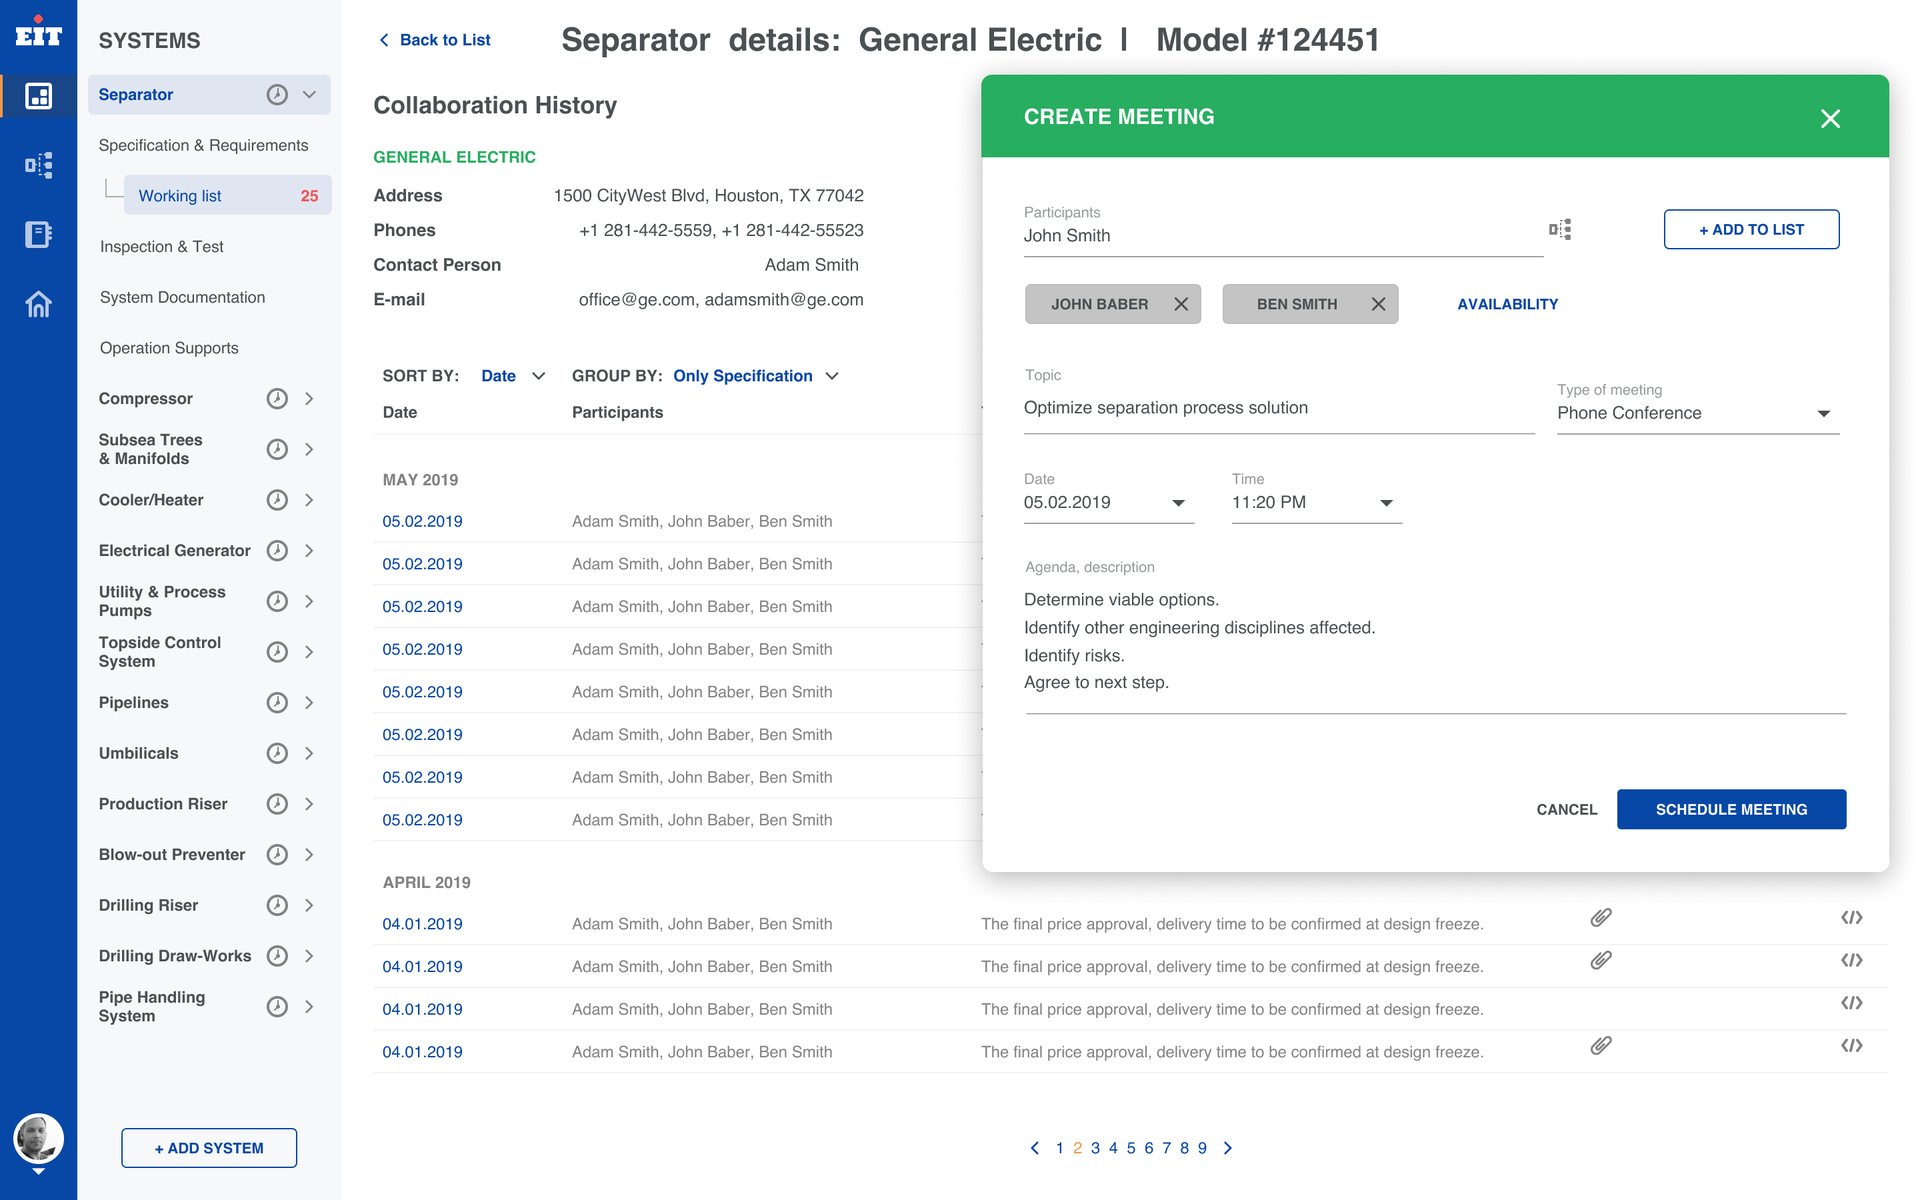The height and width of the screenshot is (1200, 1920).
Task: Open the Type of meeting dropdown
Action: coord(1698,413)
